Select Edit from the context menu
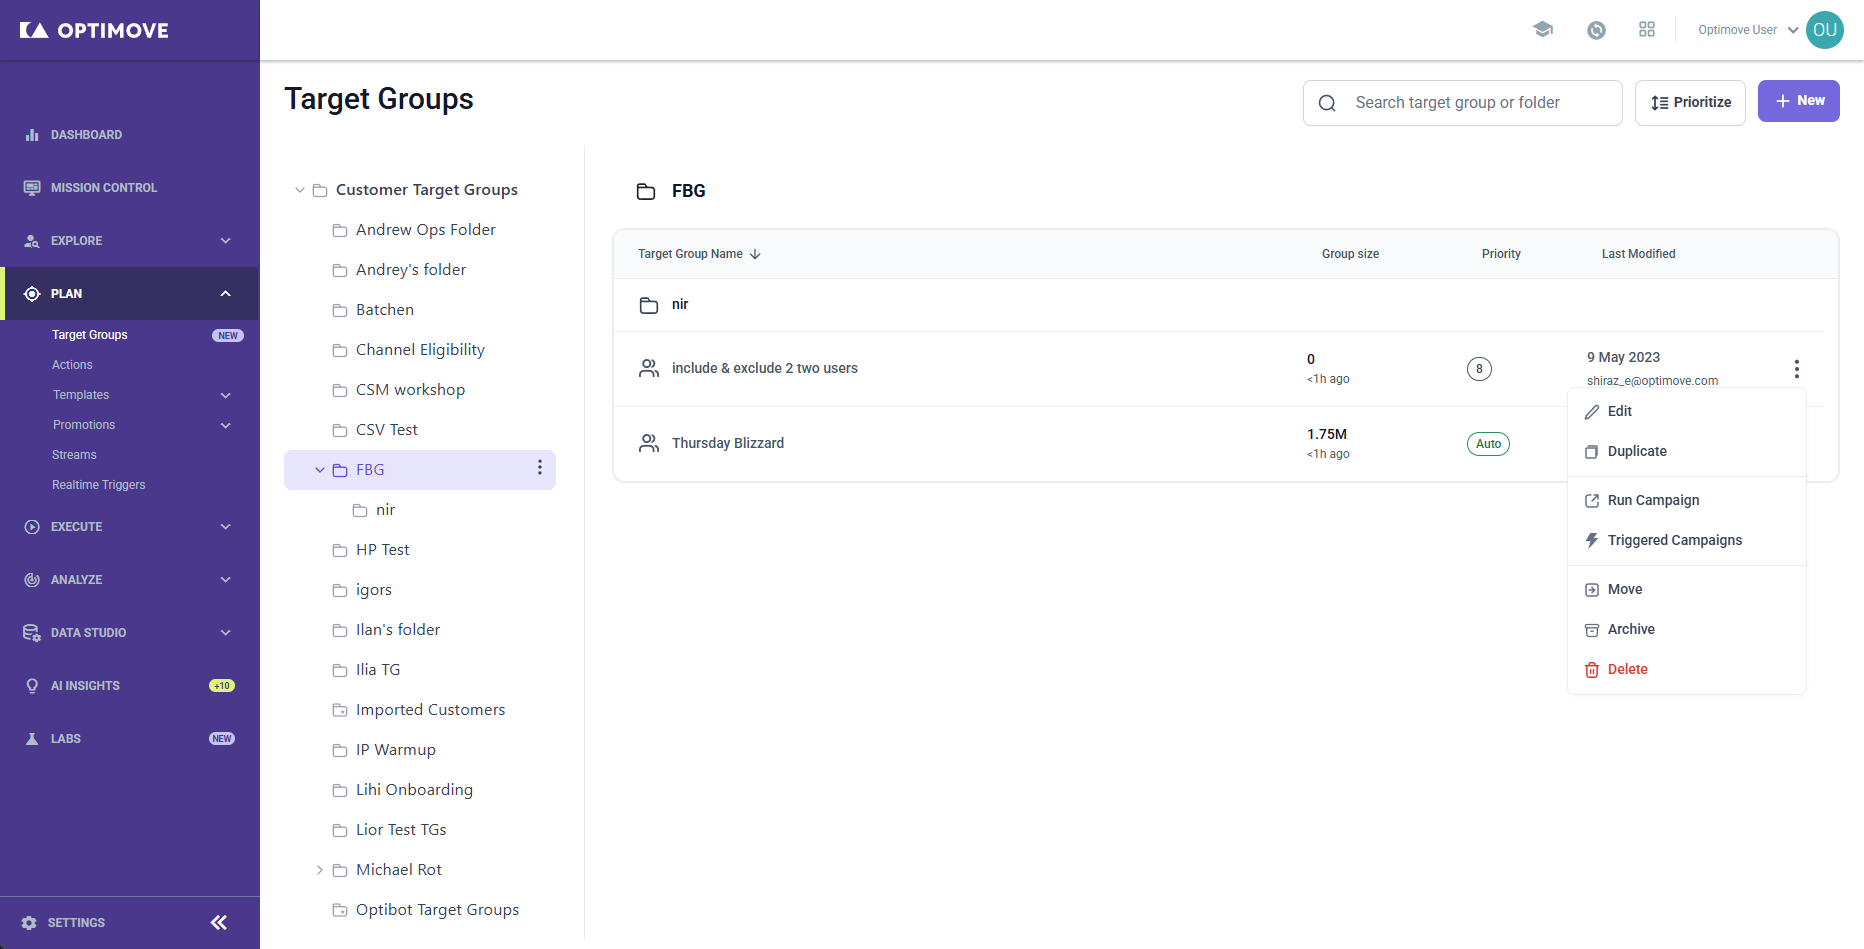 (1687, 412)
